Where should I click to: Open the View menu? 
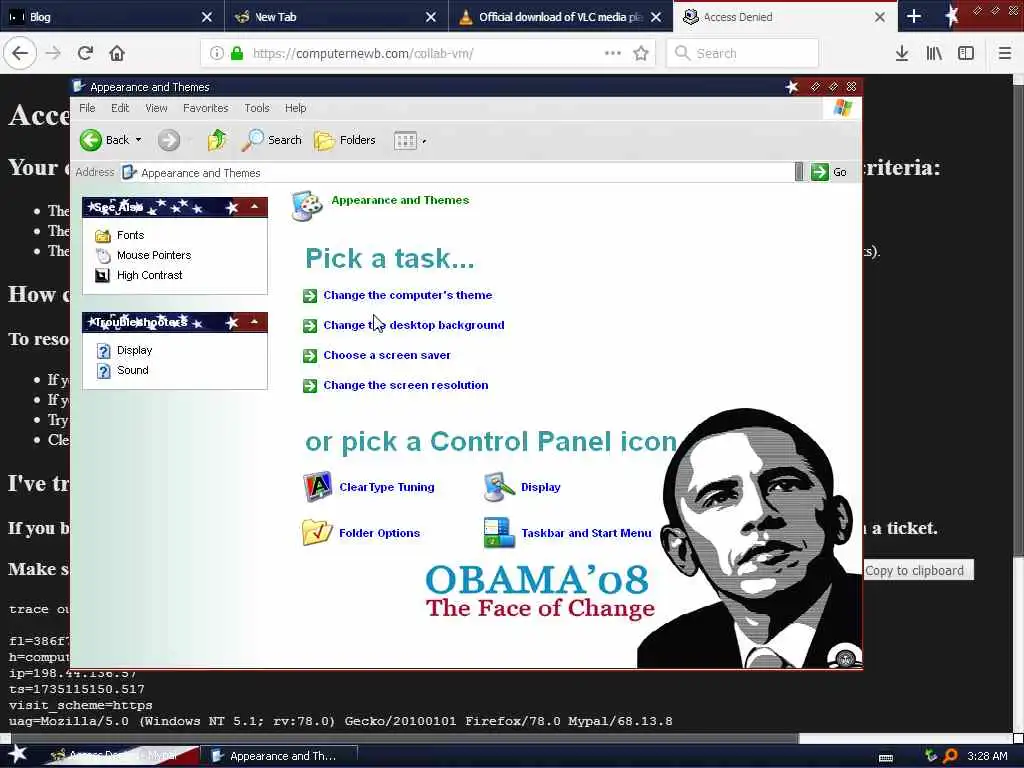[156, 108]
